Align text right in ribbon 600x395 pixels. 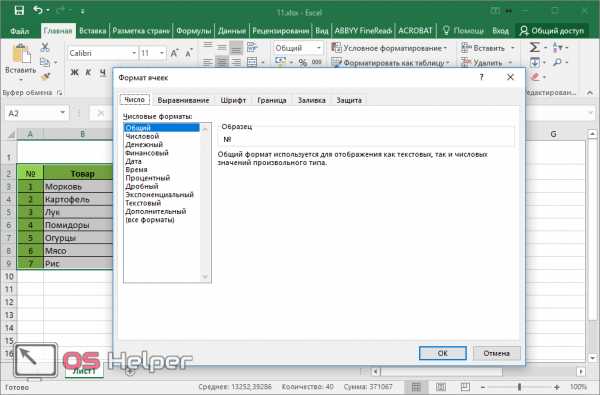[x=236, y=62]
